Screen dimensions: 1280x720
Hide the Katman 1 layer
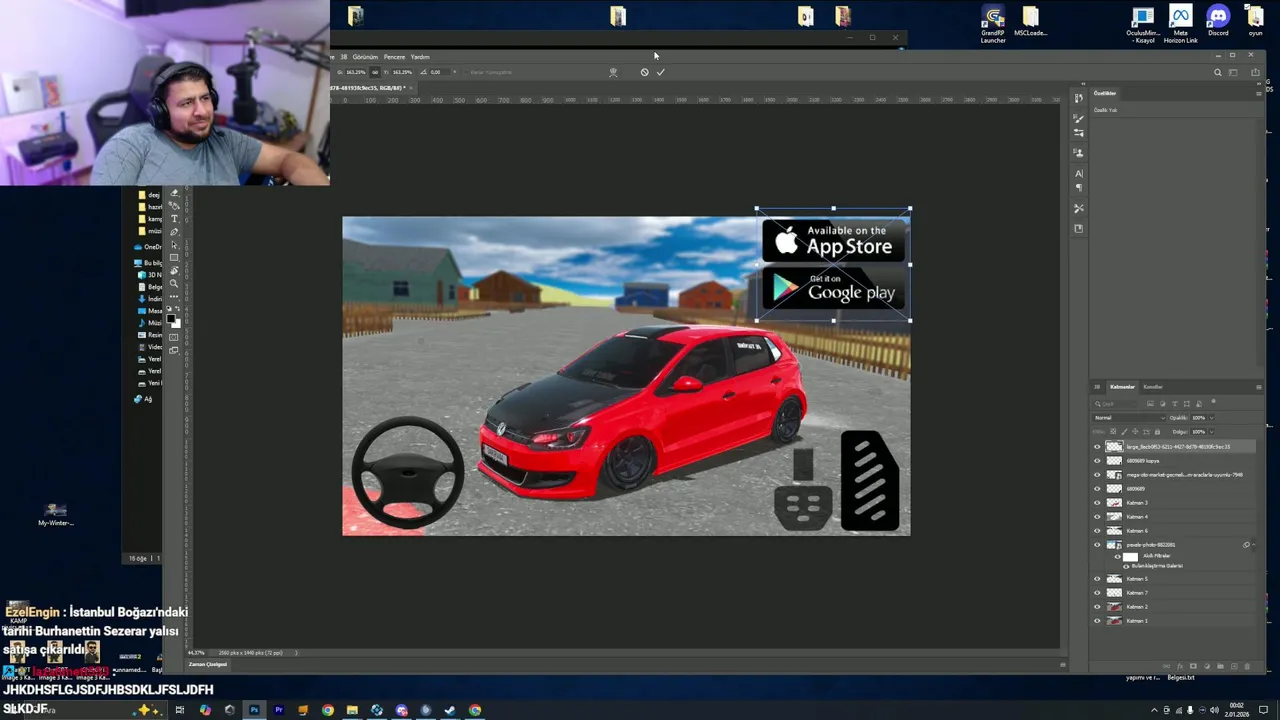[x=1097, y=621]
